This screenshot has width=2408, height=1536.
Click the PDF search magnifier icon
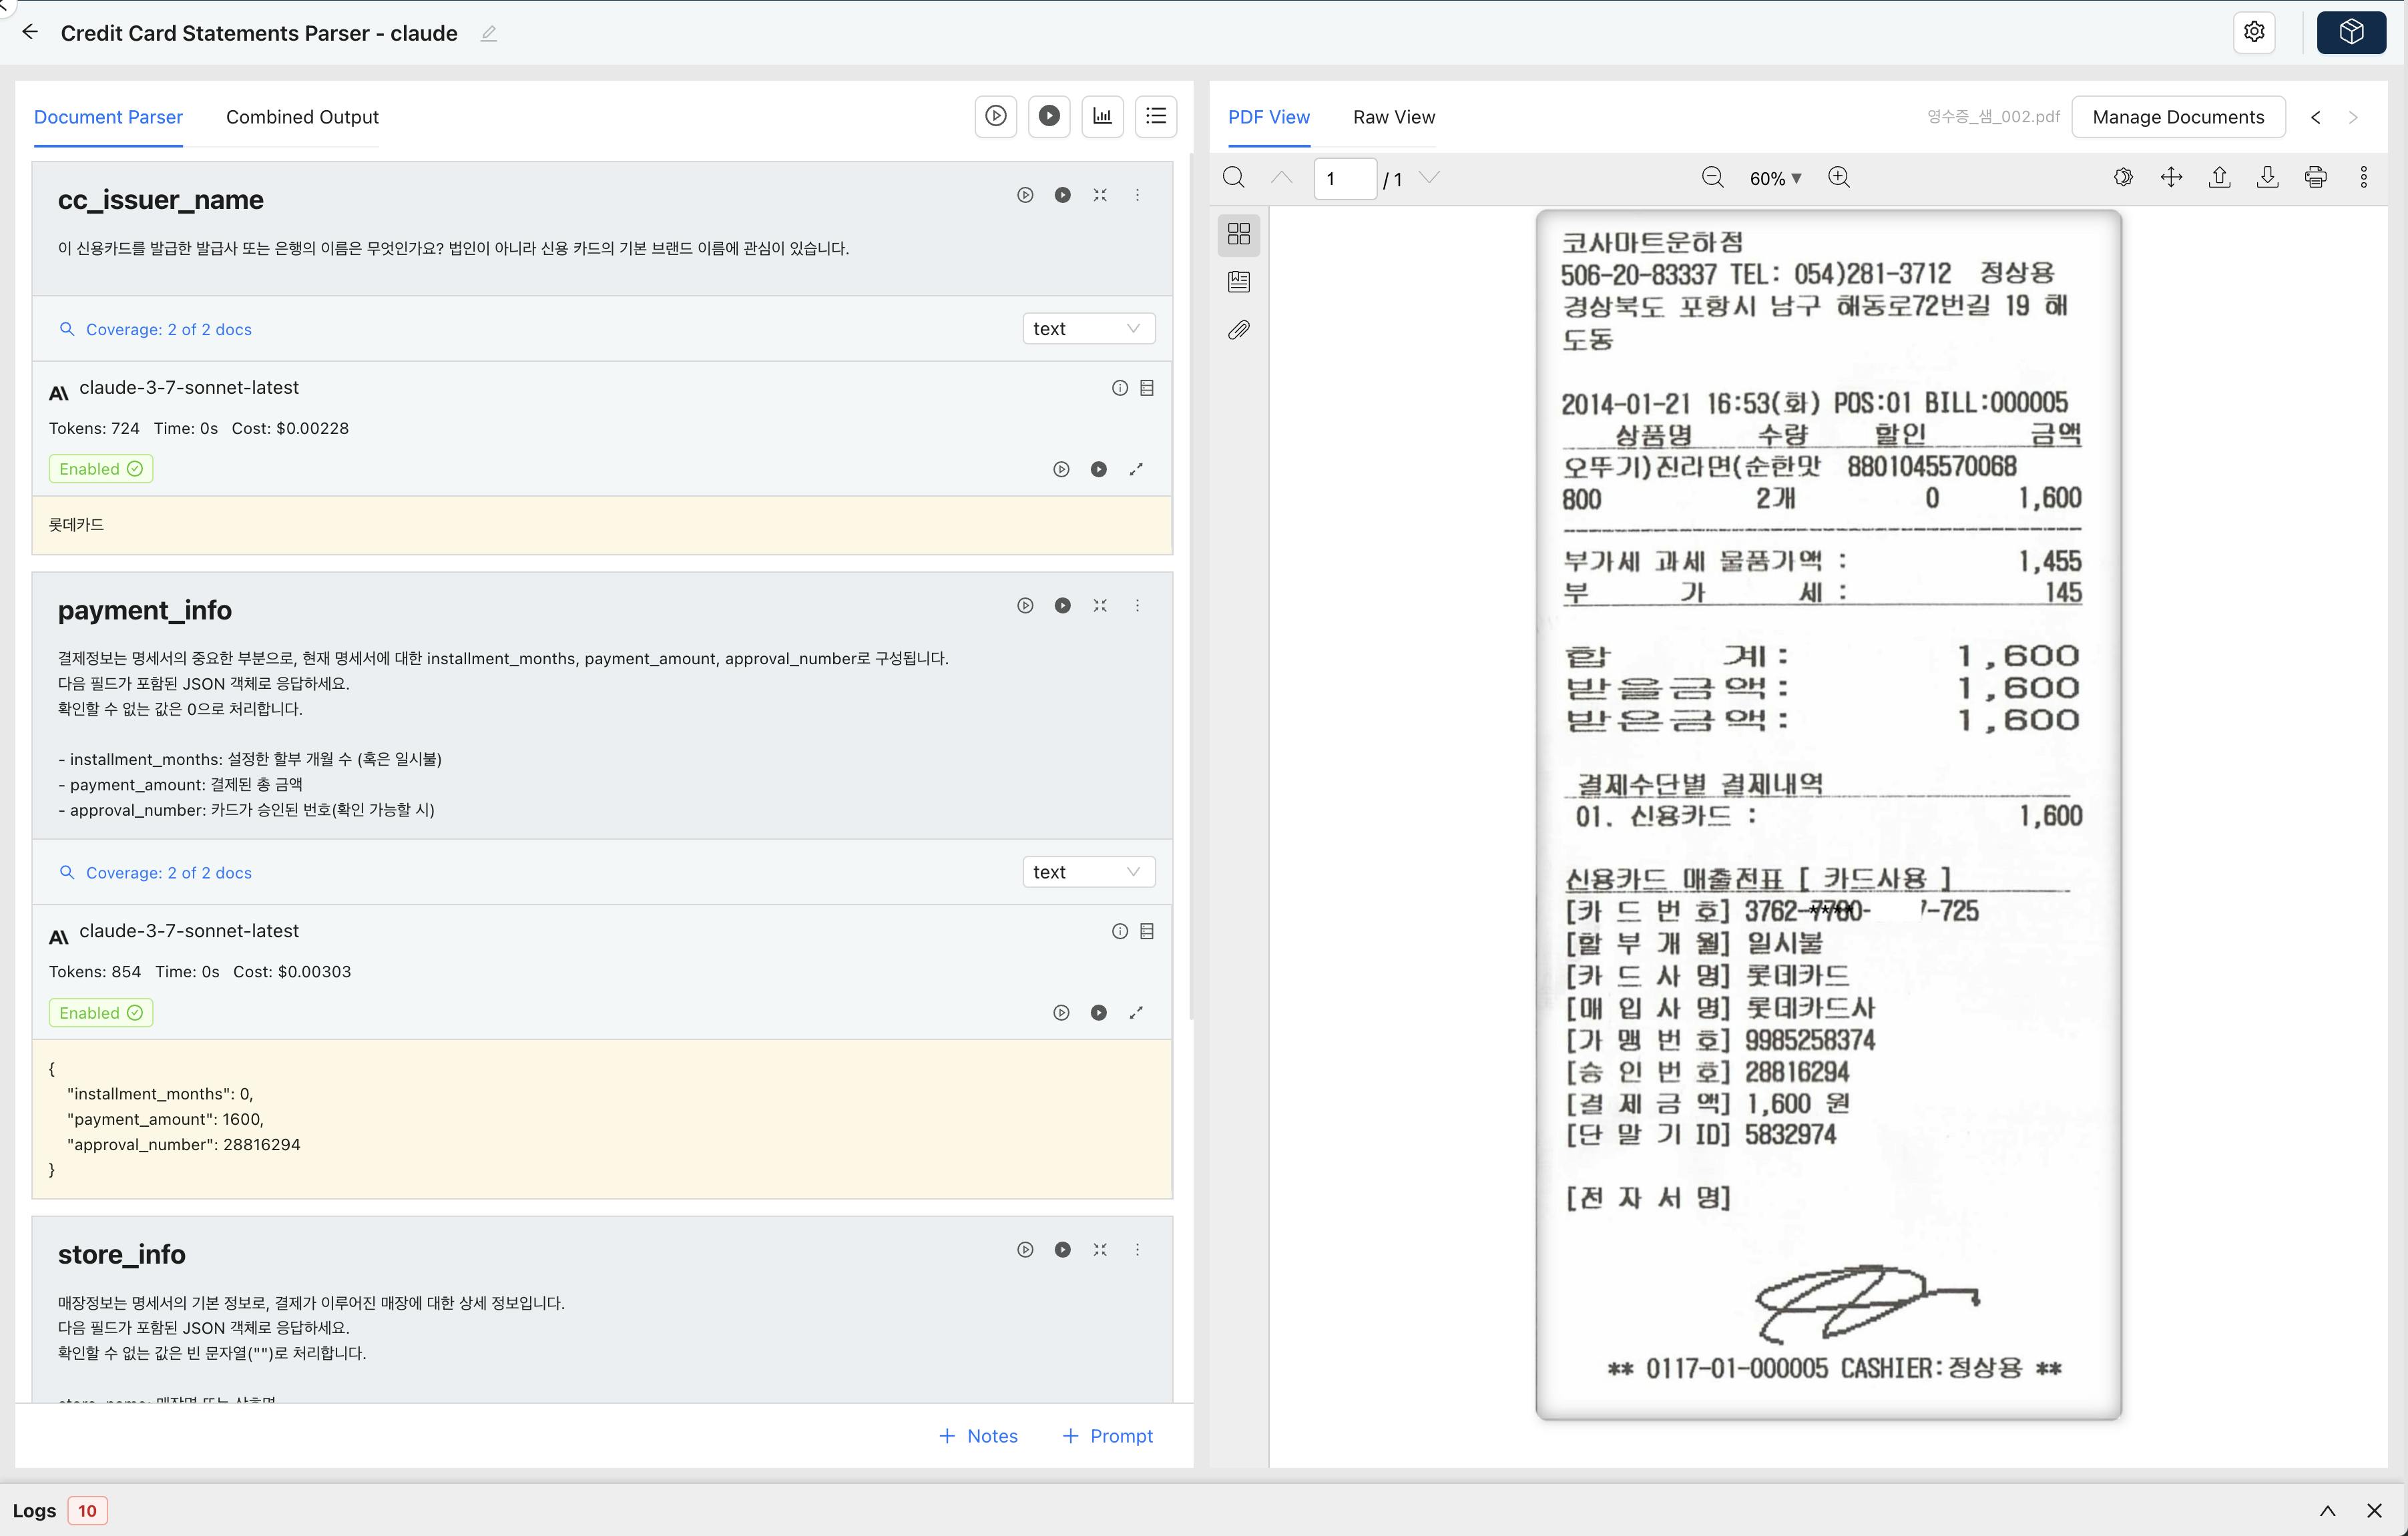click(1234, 178)
